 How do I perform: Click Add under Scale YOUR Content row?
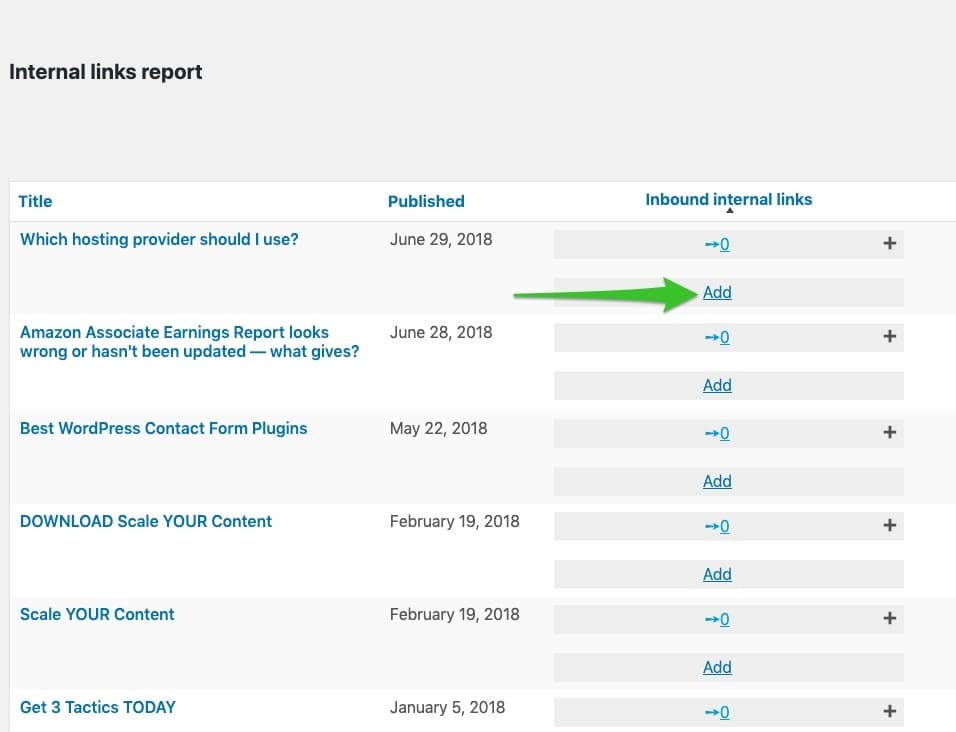tap(717, 667)
